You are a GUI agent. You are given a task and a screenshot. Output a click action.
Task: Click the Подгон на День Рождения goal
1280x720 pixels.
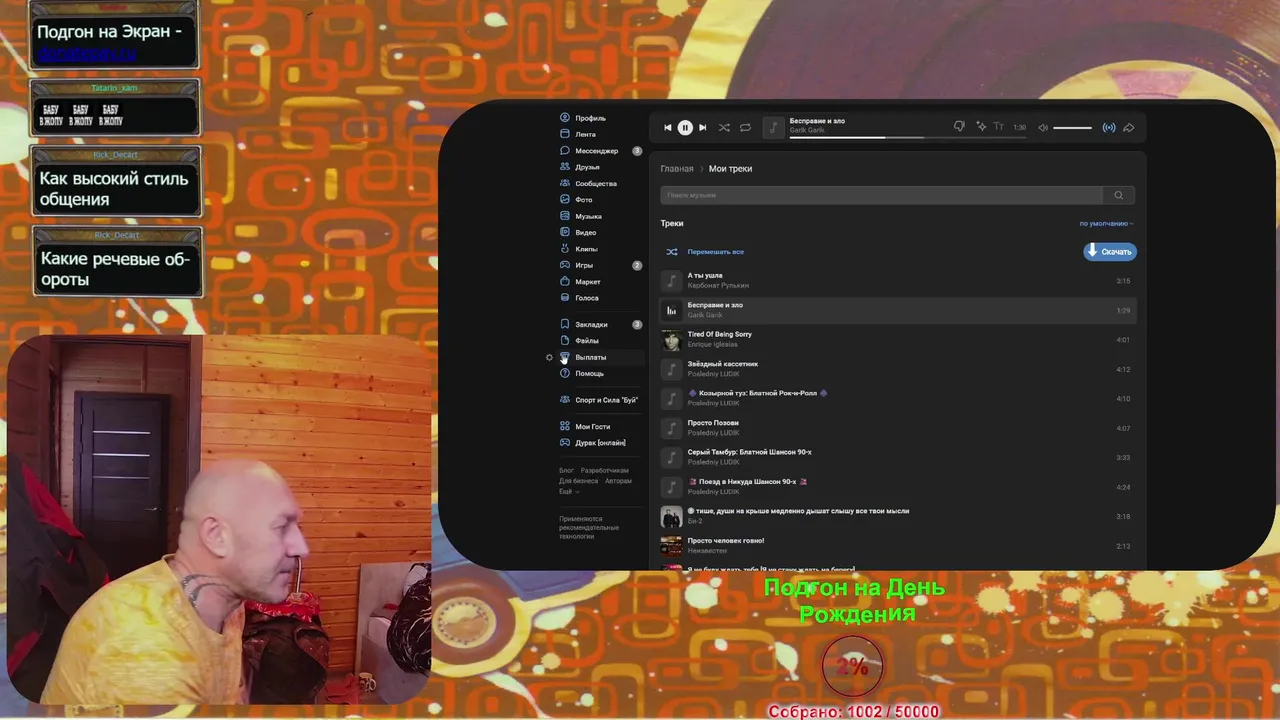coord(855,600)
